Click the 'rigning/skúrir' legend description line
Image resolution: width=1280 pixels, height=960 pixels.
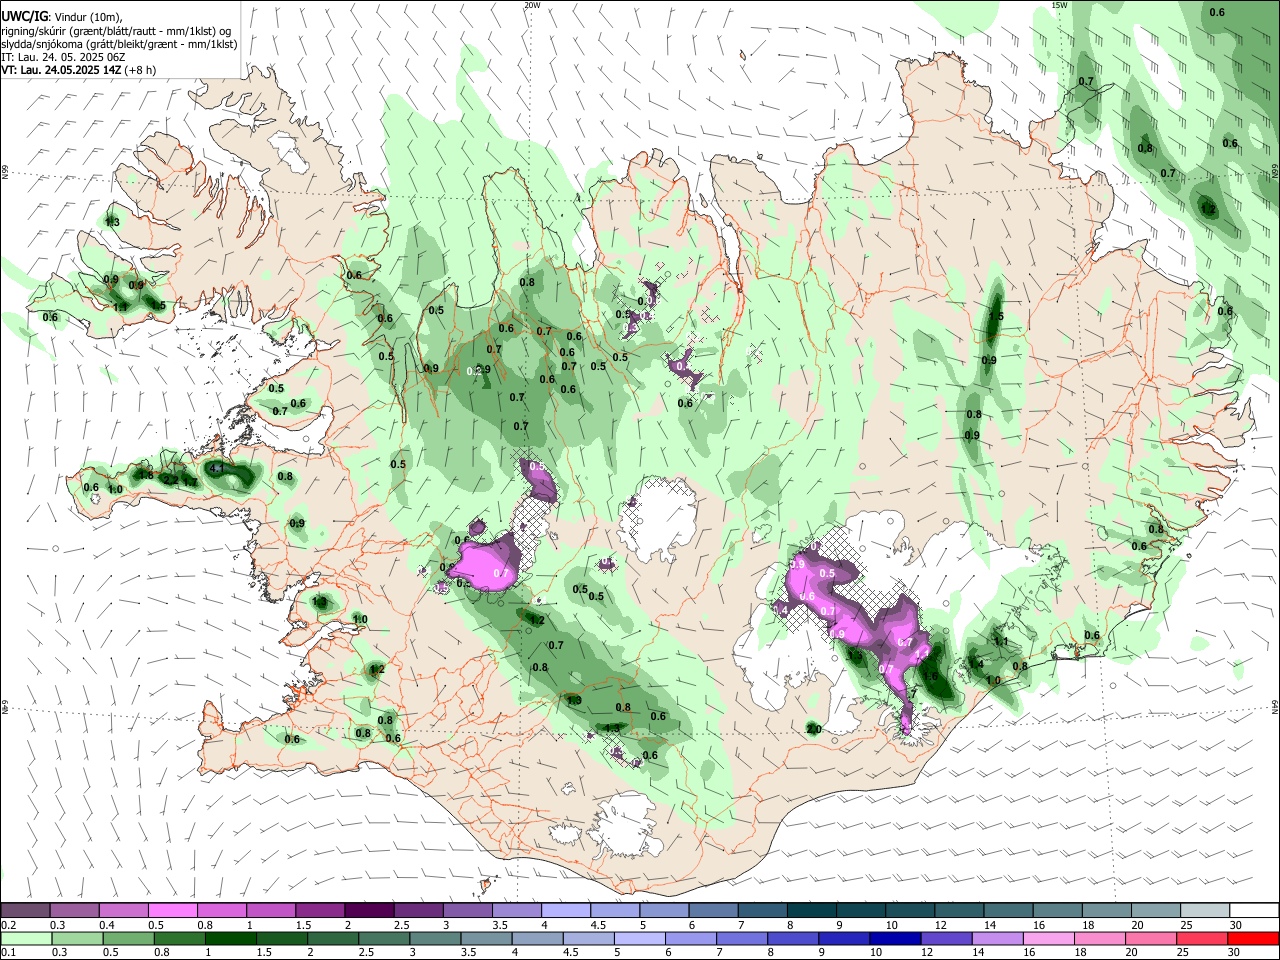[x=116, y=30]
